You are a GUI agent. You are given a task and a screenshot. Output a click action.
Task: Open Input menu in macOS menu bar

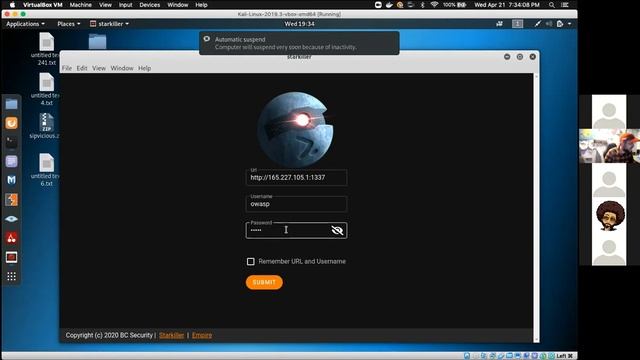click(x=125, y=5)
